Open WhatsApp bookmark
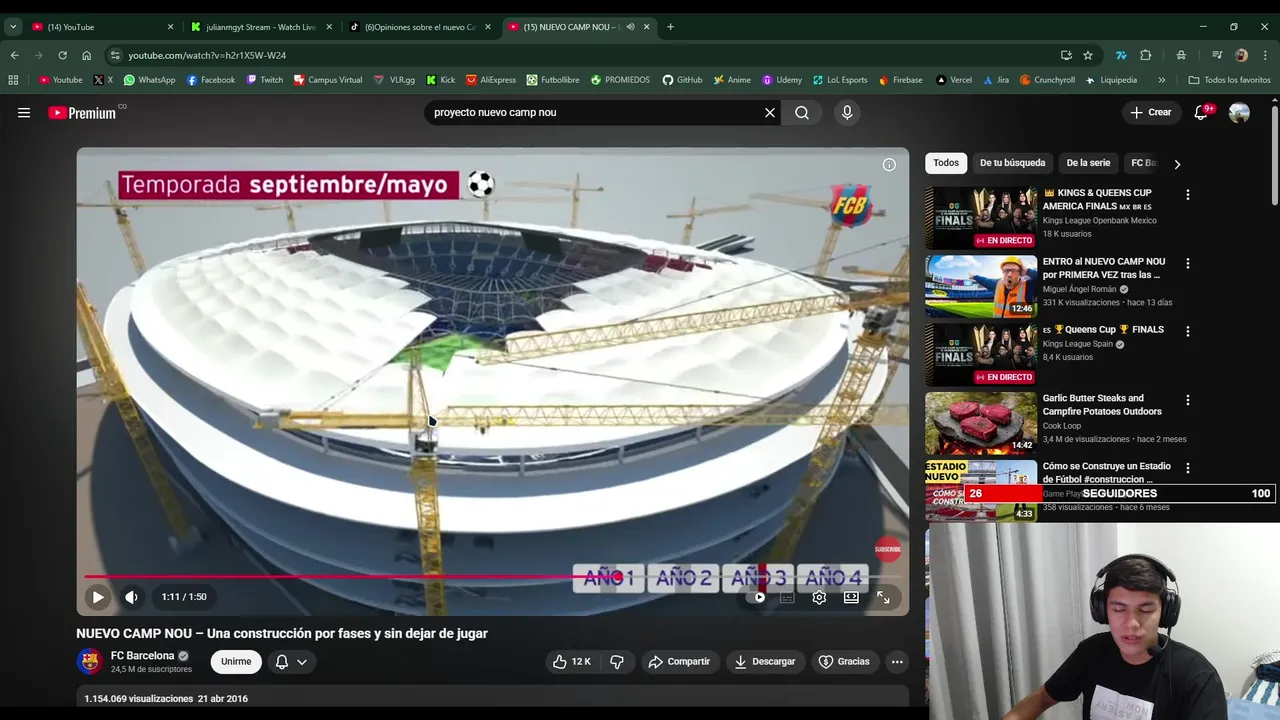Image resolution: width=1280 pixels, height=720 pixels. (149, 80)
